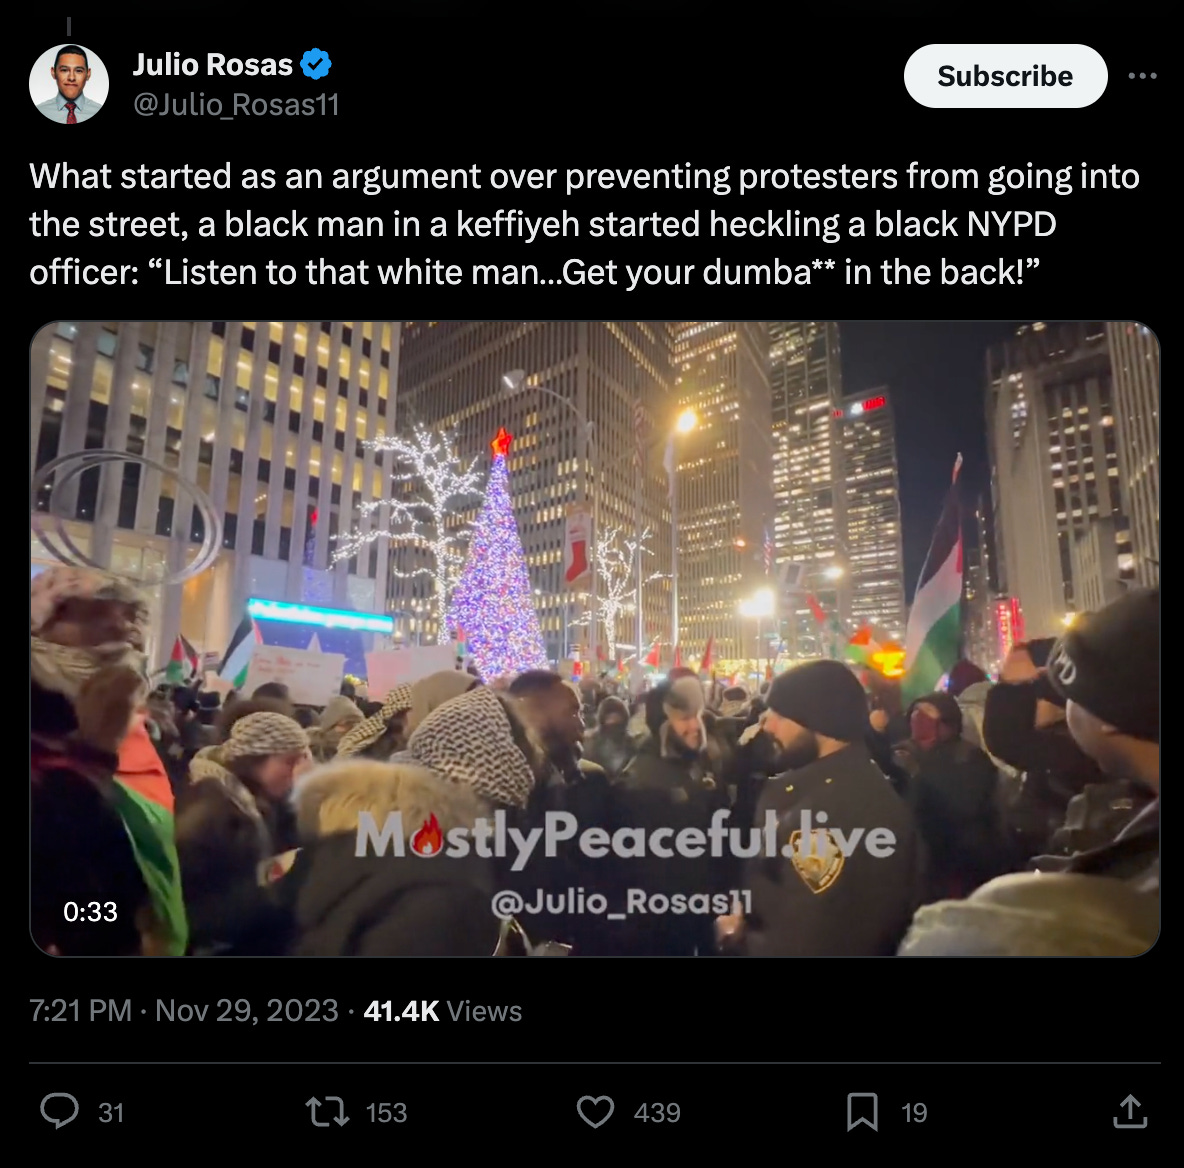Screen dimensions: 1184x1168
Task: Bookmark the tweet with the bookmark icon
Action: tap(862, 1112)
